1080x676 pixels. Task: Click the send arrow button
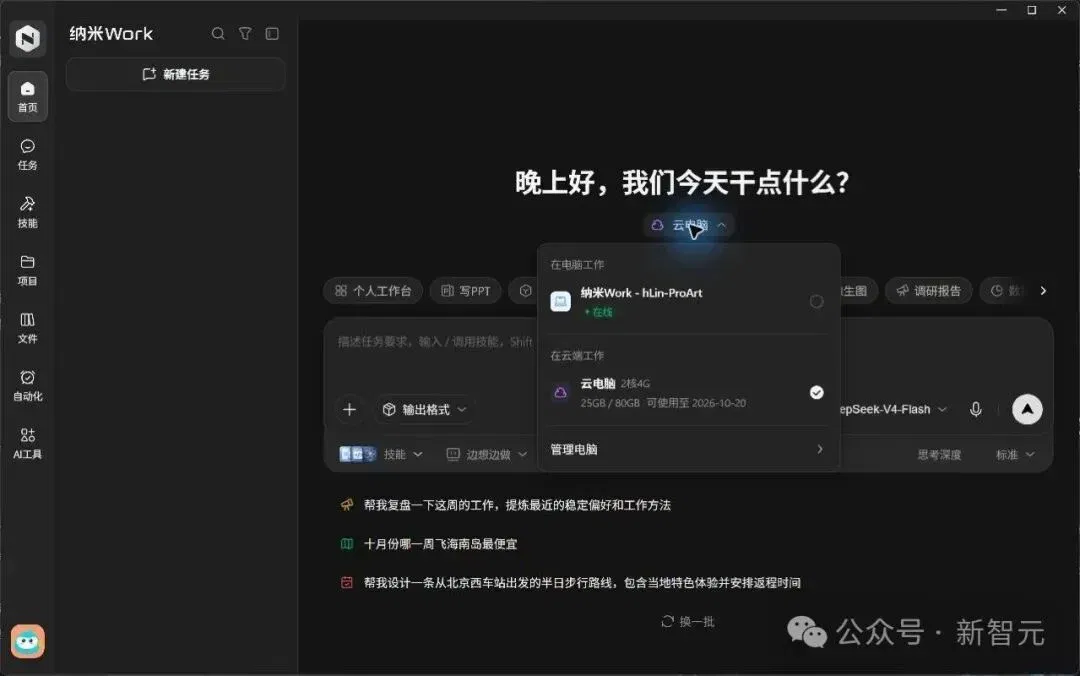pos(1027,409)
